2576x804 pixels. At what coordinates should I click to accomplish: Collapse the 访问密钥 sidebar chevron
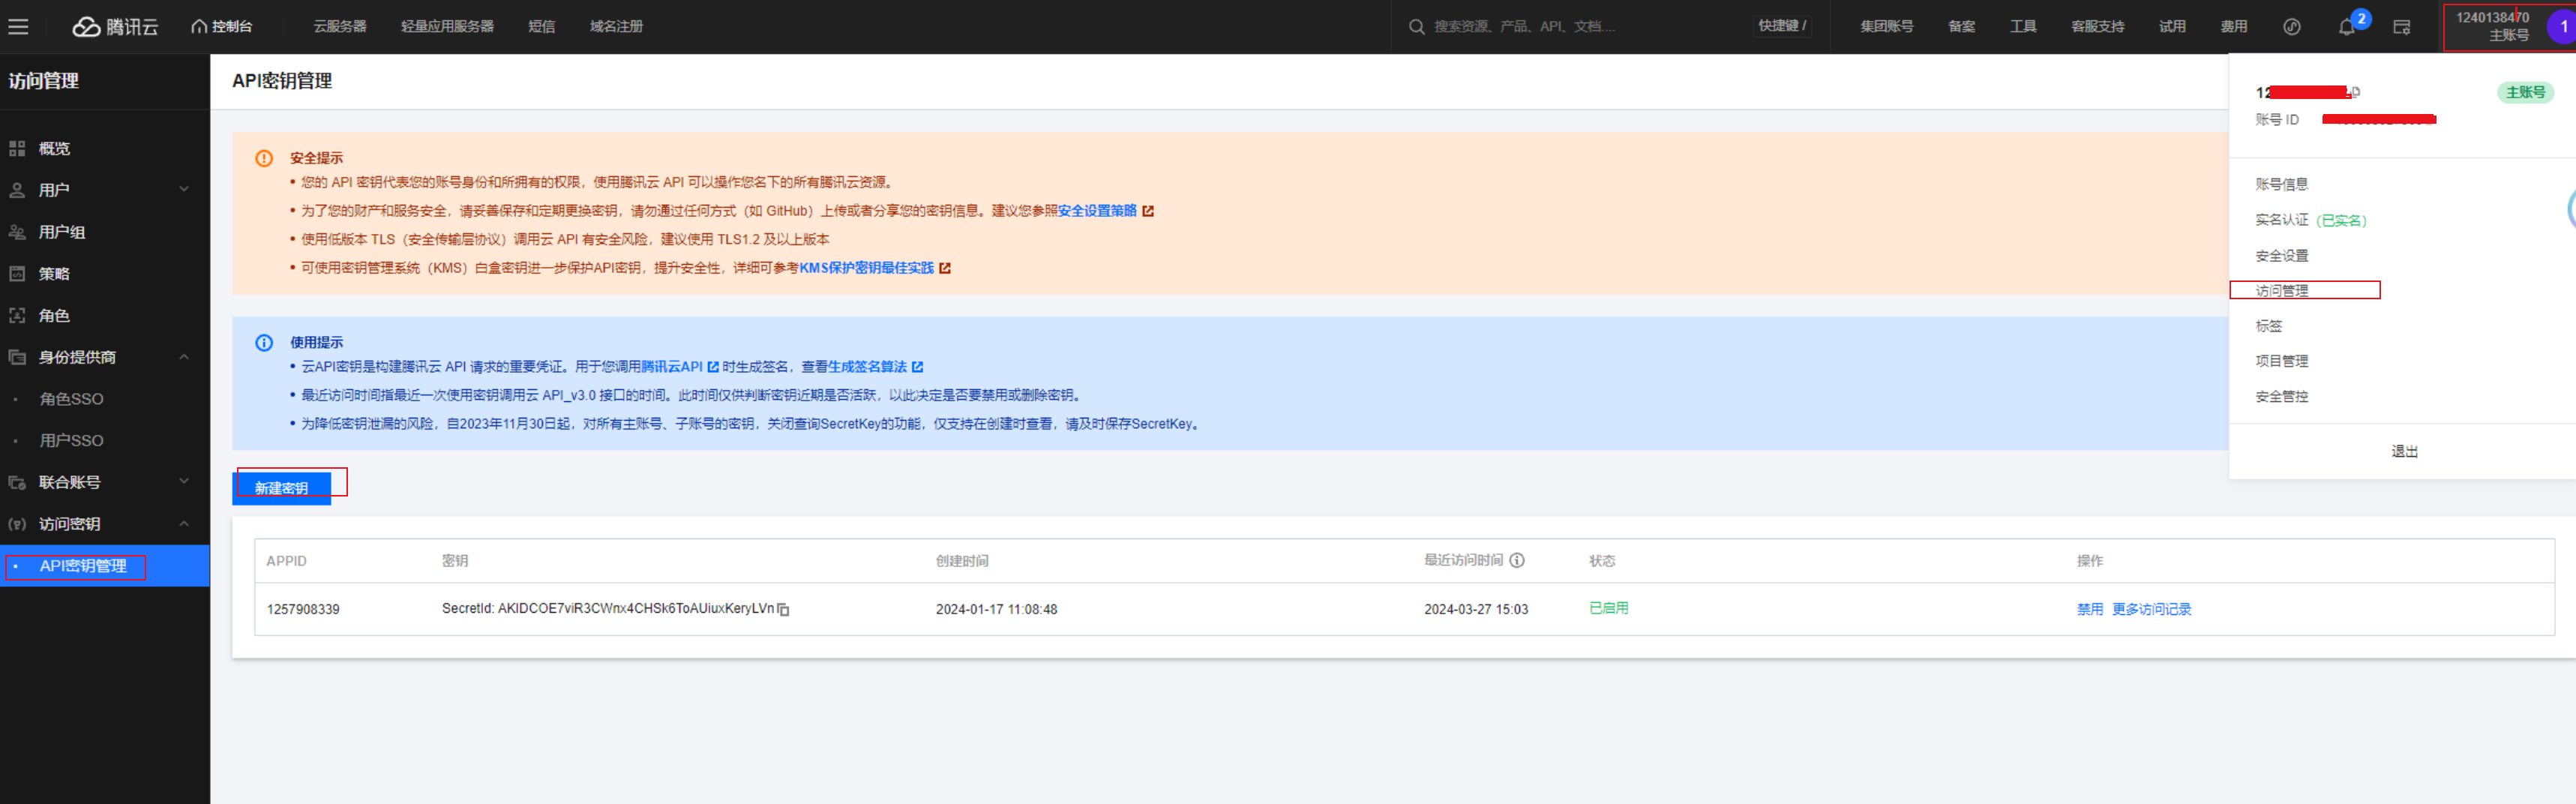pyautogui.click(x=184, y=524)
